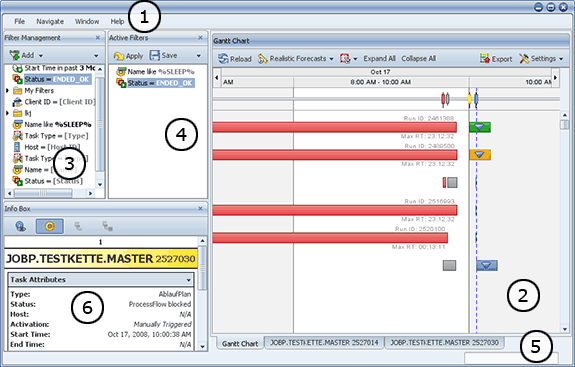575x367 pixels.
Task: Select the 'Status = [Status]' filter
Action: tap(47, 181)
